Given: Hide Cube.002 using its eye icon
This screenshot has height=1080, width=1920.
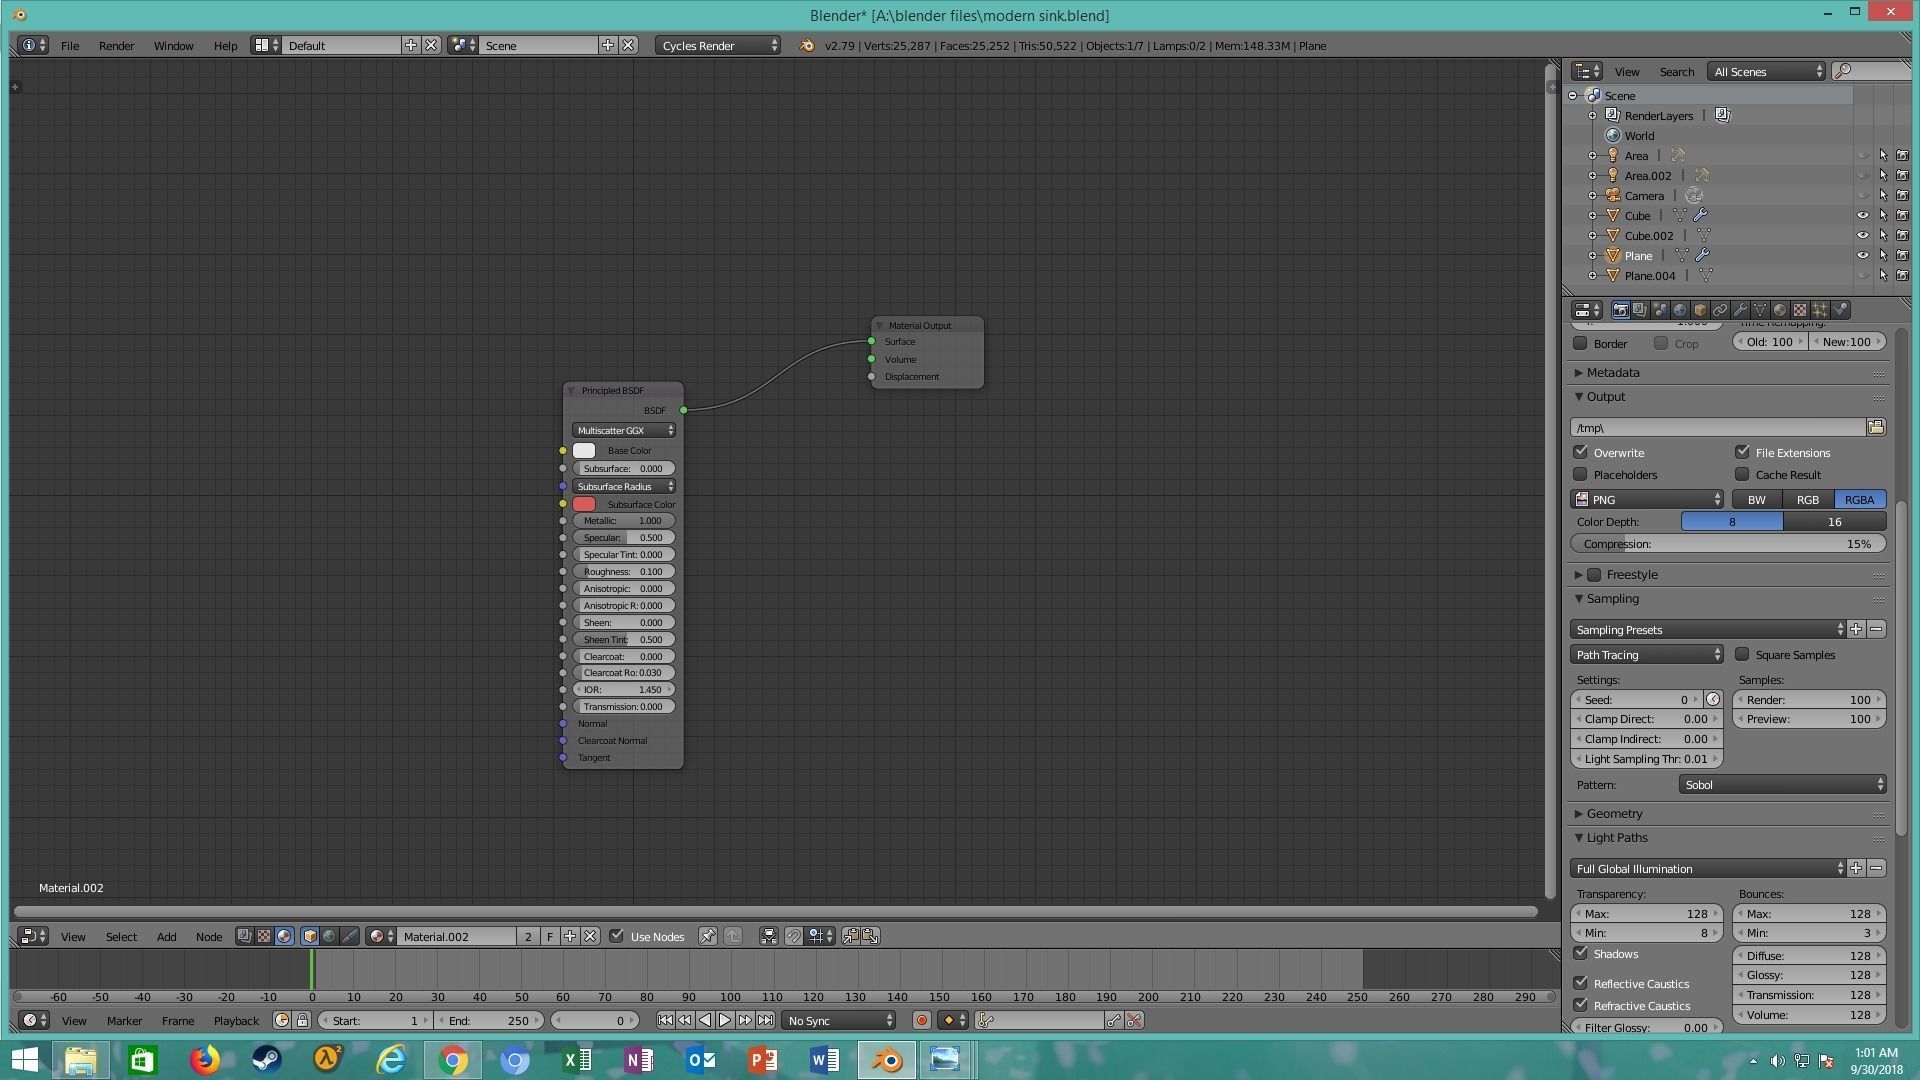Looking at the screenshot, I should (1862, 235).
